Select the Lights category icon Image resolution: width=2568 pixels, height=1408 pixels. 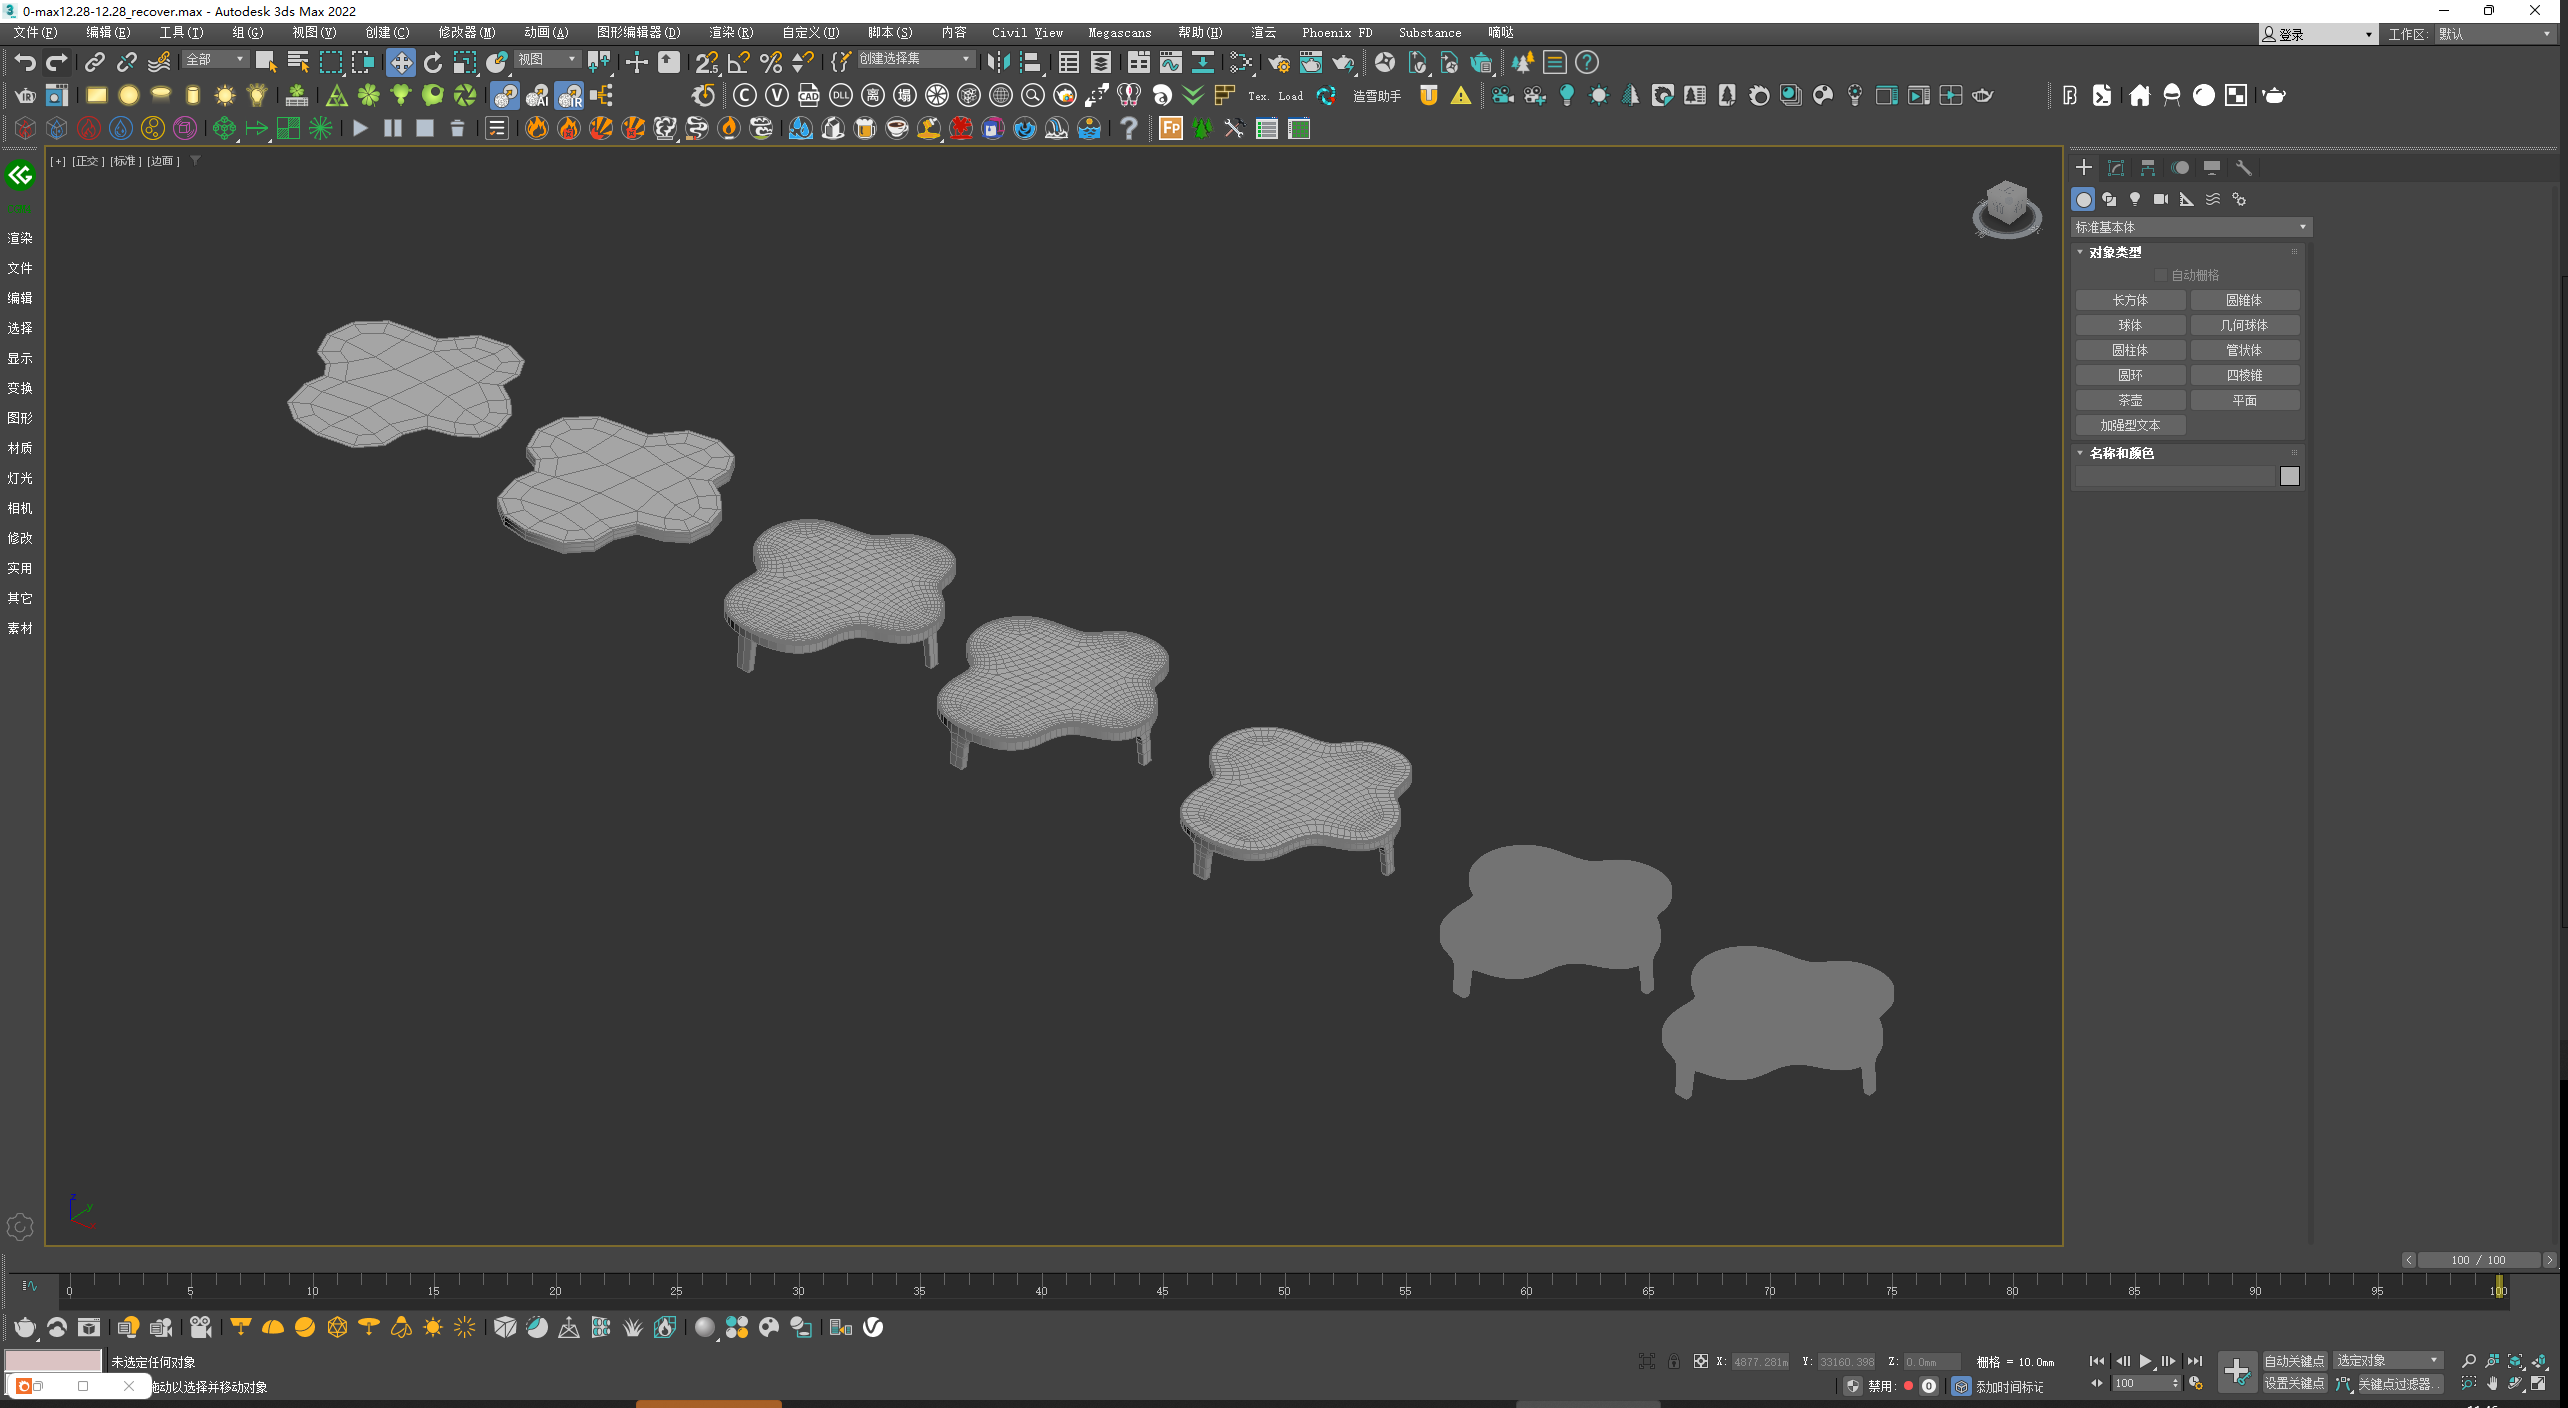pos(2134,199)
